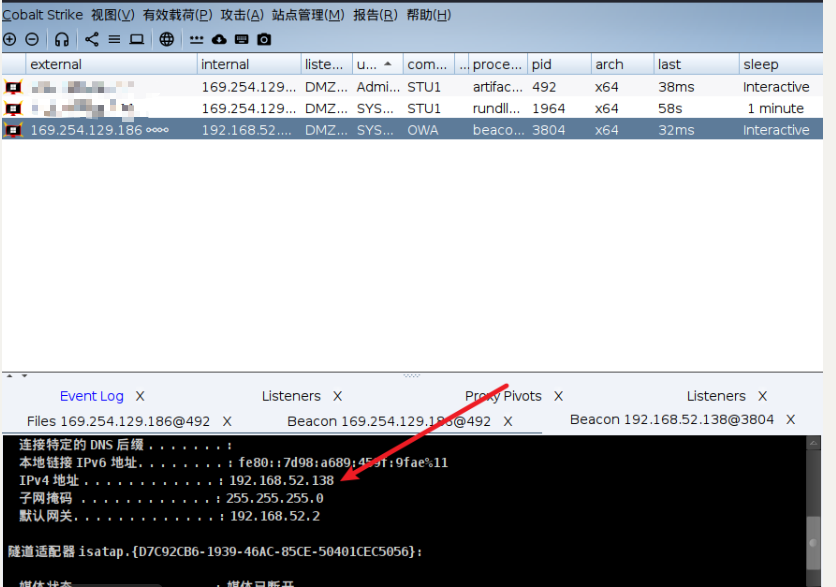The height and width of the screenshot is (587, 836).
Task: Show the target table laptop icon
Action: click(137, 39)
